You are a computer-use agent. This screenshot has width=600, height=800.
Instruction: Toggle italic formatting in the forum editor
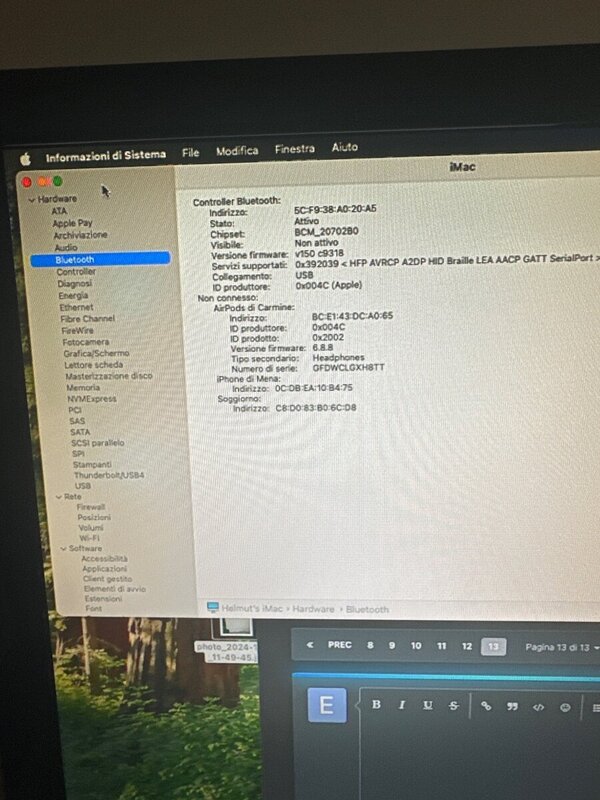click(x=402, y=705)
